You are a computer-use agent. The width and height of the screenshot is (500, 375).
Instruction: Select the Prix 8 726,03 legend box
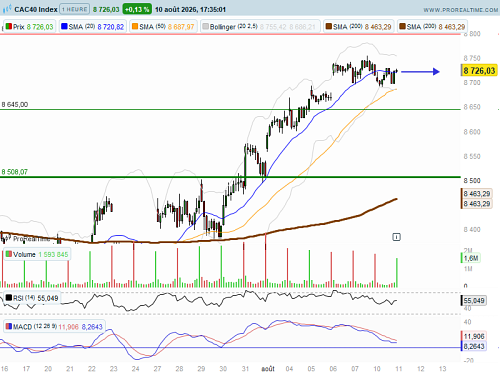coord(29,27)
